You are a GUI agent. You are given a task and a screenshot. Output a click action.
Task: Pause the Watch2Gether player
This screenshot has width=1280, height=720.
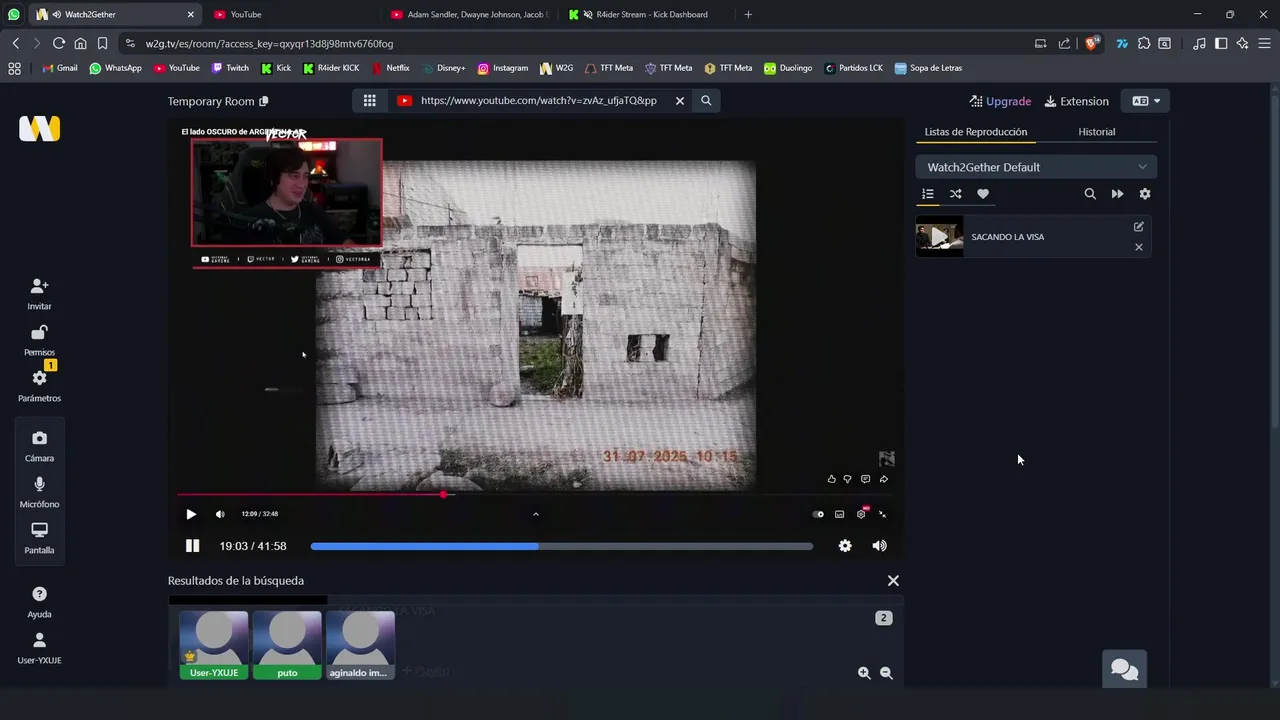(x=192, y=546)
